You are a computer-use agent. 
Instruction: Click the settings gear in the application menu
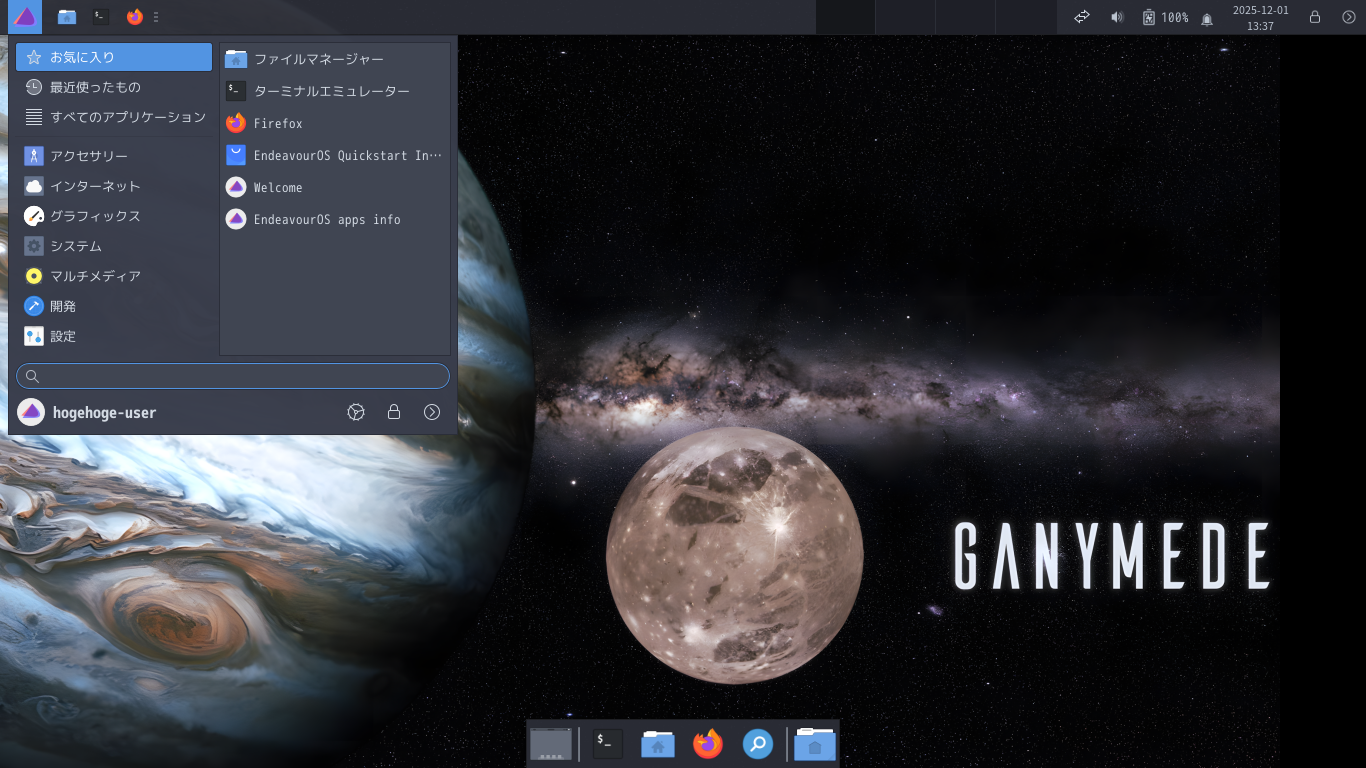355,411
